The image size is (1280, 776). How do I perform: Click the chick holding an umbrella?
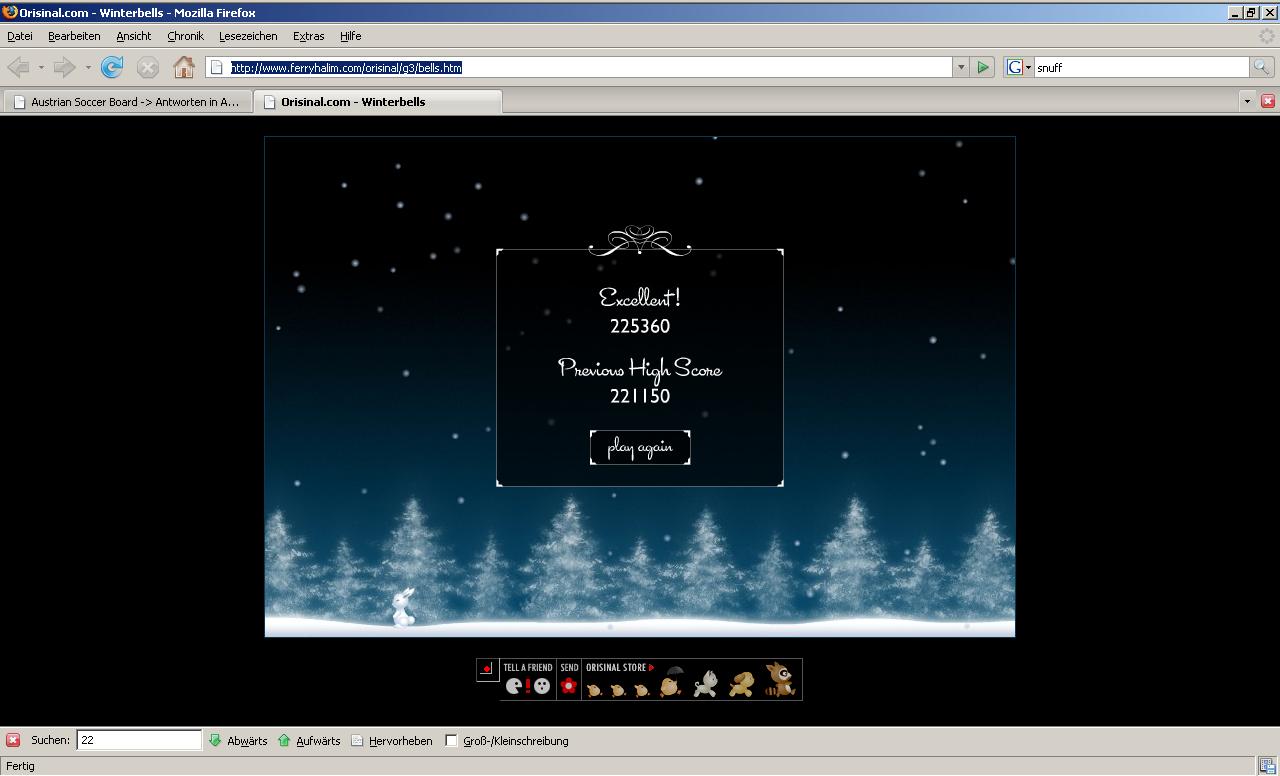(x=672, y=682)
